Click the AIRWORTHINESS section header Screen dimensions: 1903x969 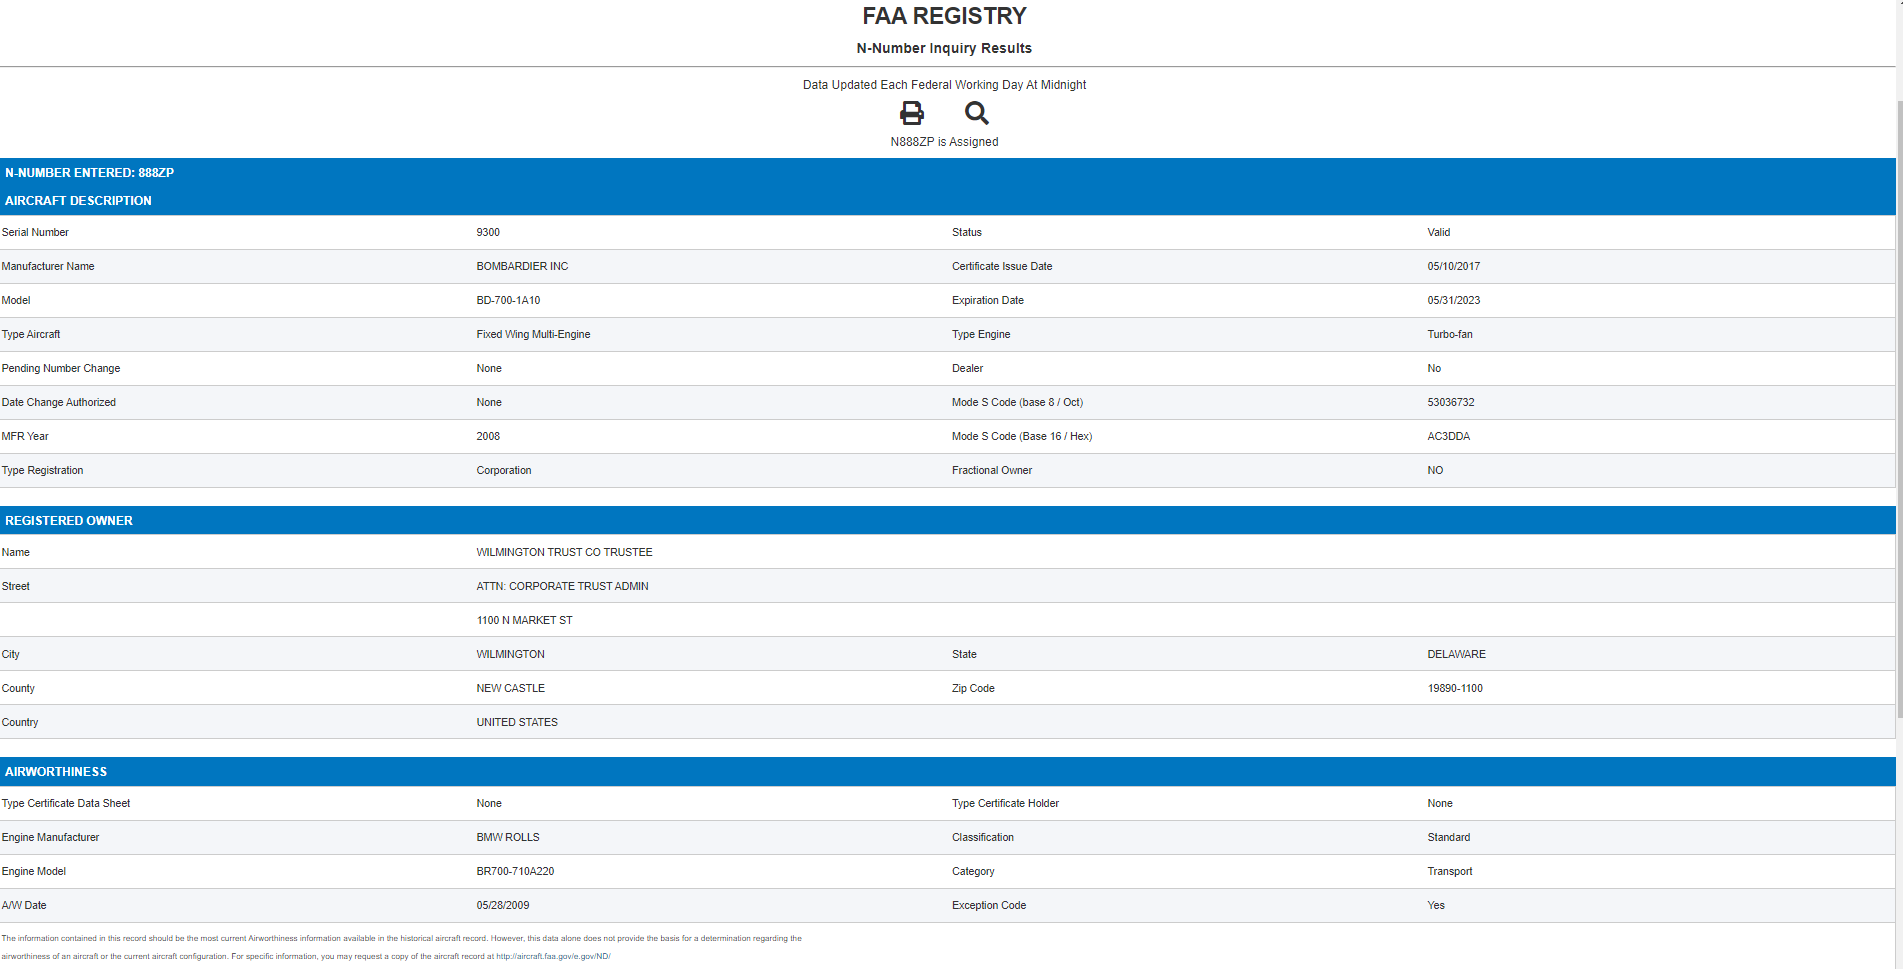pyautogui.click(x=56, y=772)
